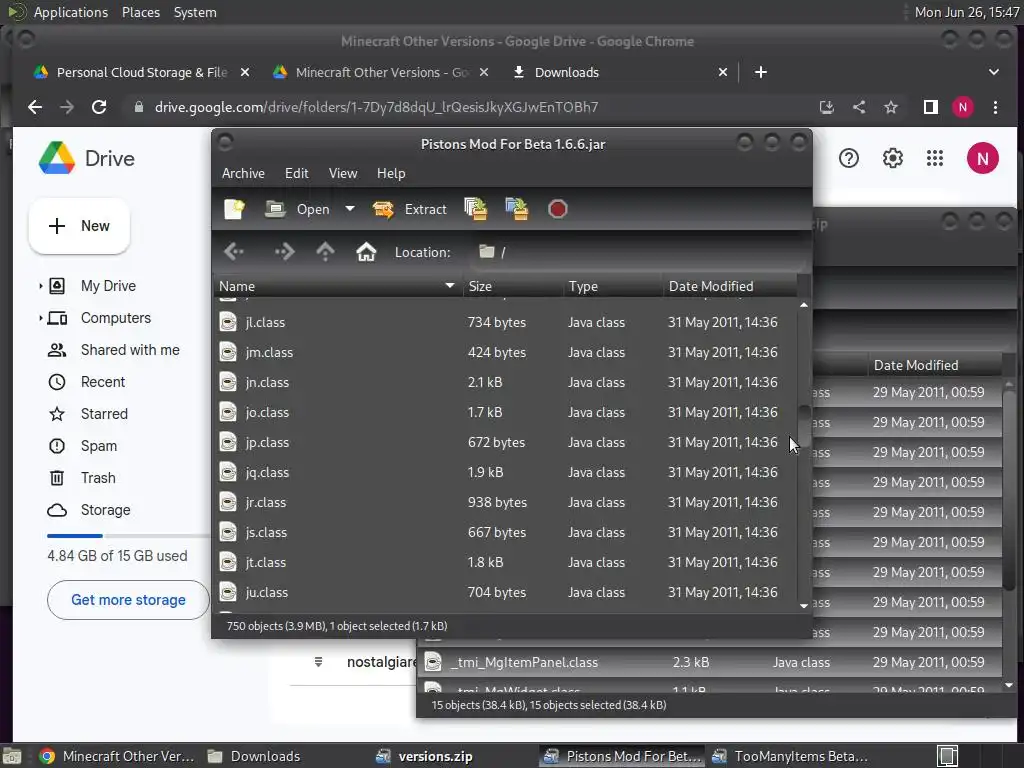This screenshot has width=1024, height=768.
Task: Go up one level in archive
Action: [x=325, y=252]
